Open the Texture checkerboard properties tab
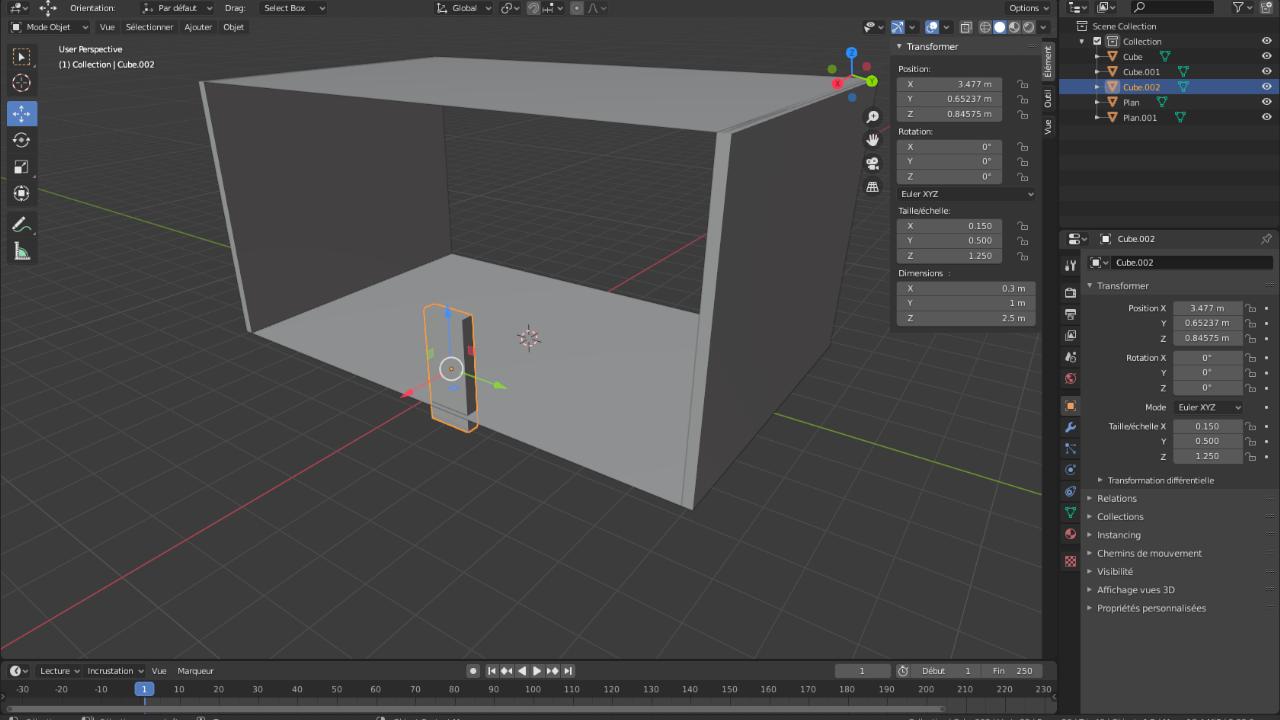 [1070, 561]
